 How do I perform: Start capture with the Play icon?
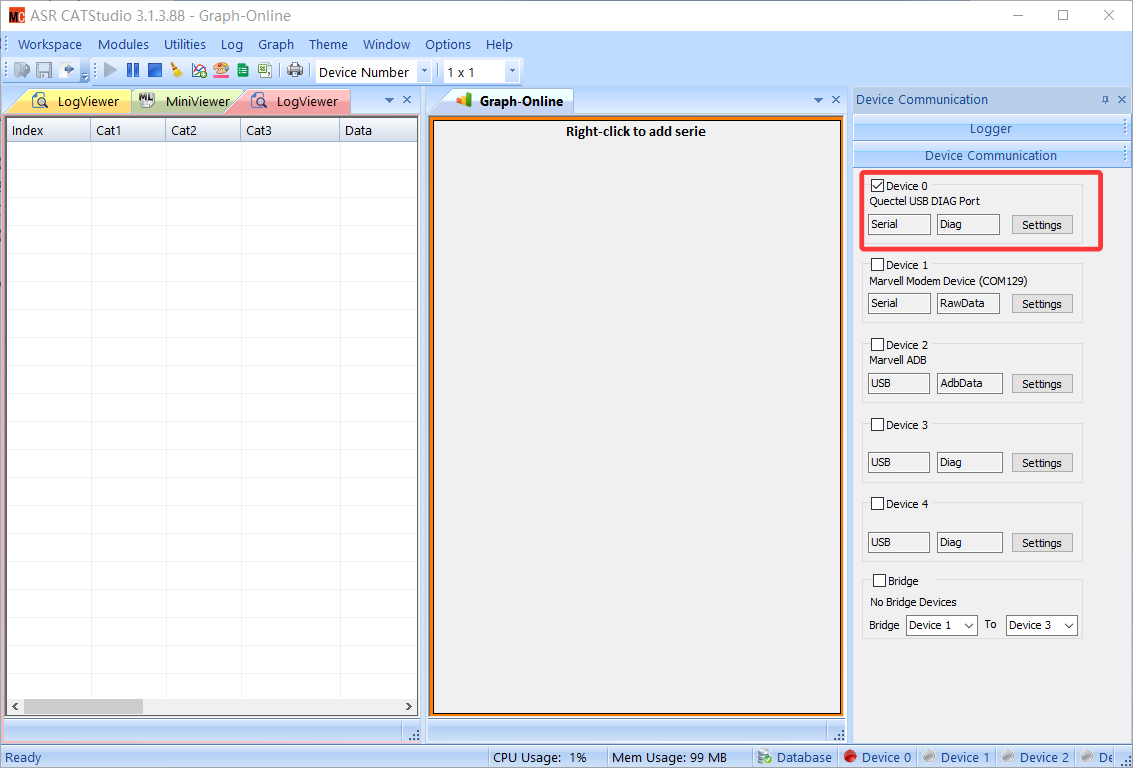tap(111, 70)
